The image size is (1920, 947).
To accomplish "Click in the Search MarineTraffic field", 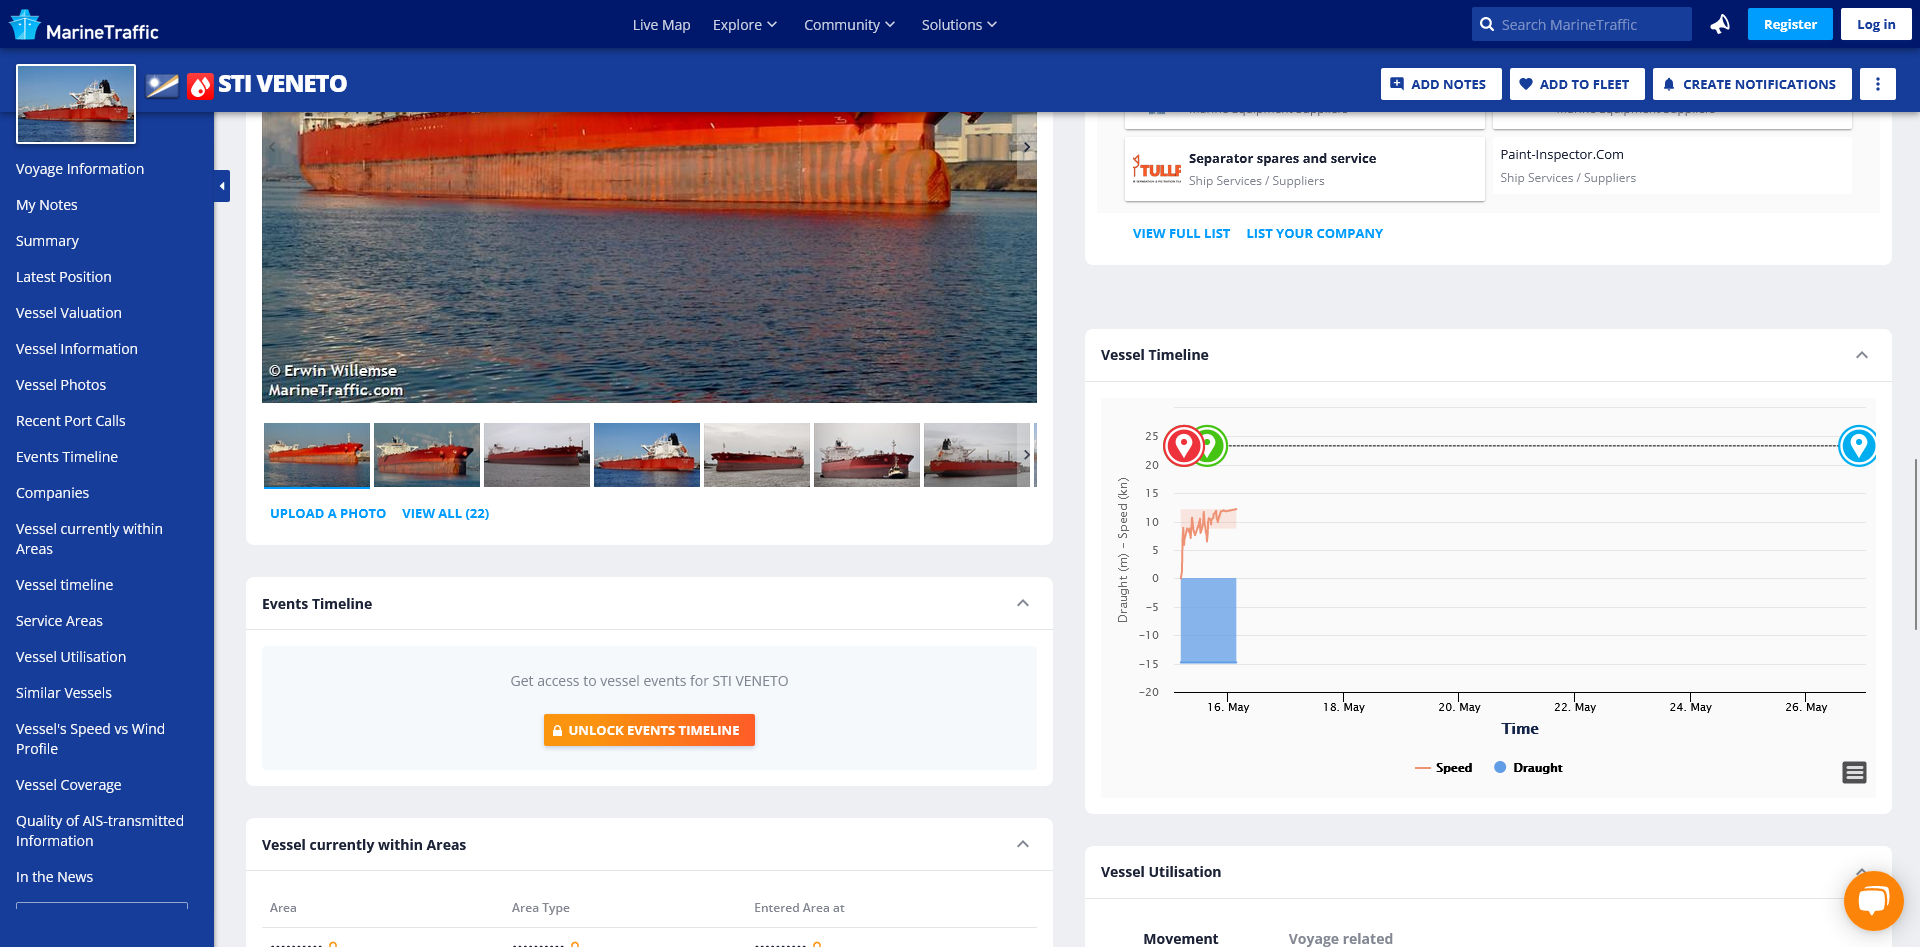I will coord(1582,24).
